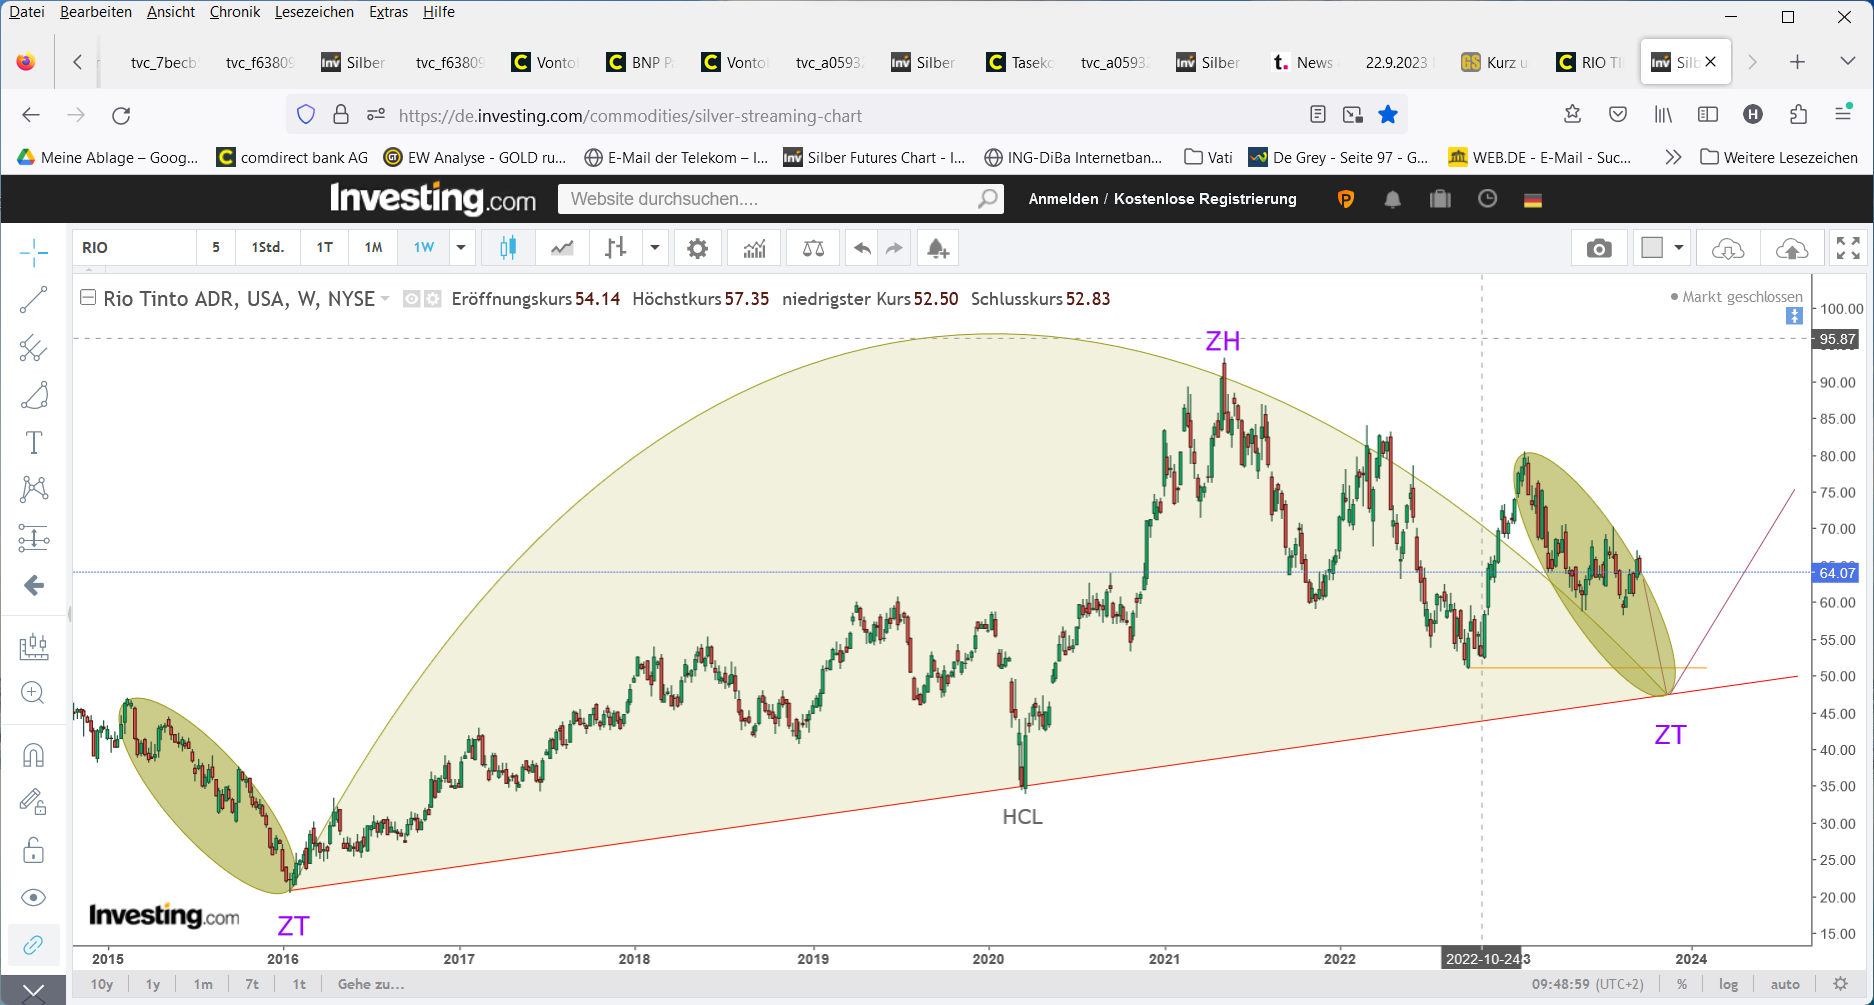The image size is (1874, 1005).
Task: Undo the last chart action
Action: click(862, 248)
